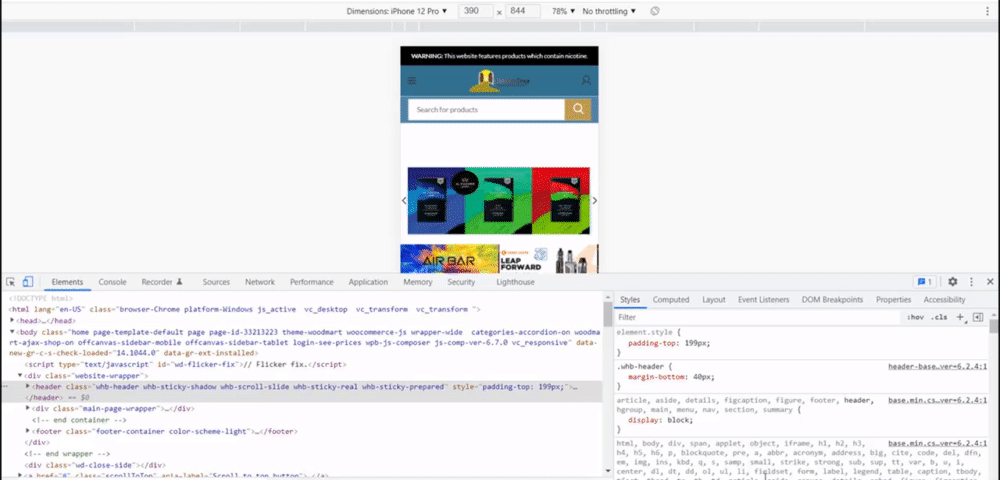This screenshot has height=480, width=1000.
Task: Open the Network tab
Action: pyautogui.click(x=260, y=282)
